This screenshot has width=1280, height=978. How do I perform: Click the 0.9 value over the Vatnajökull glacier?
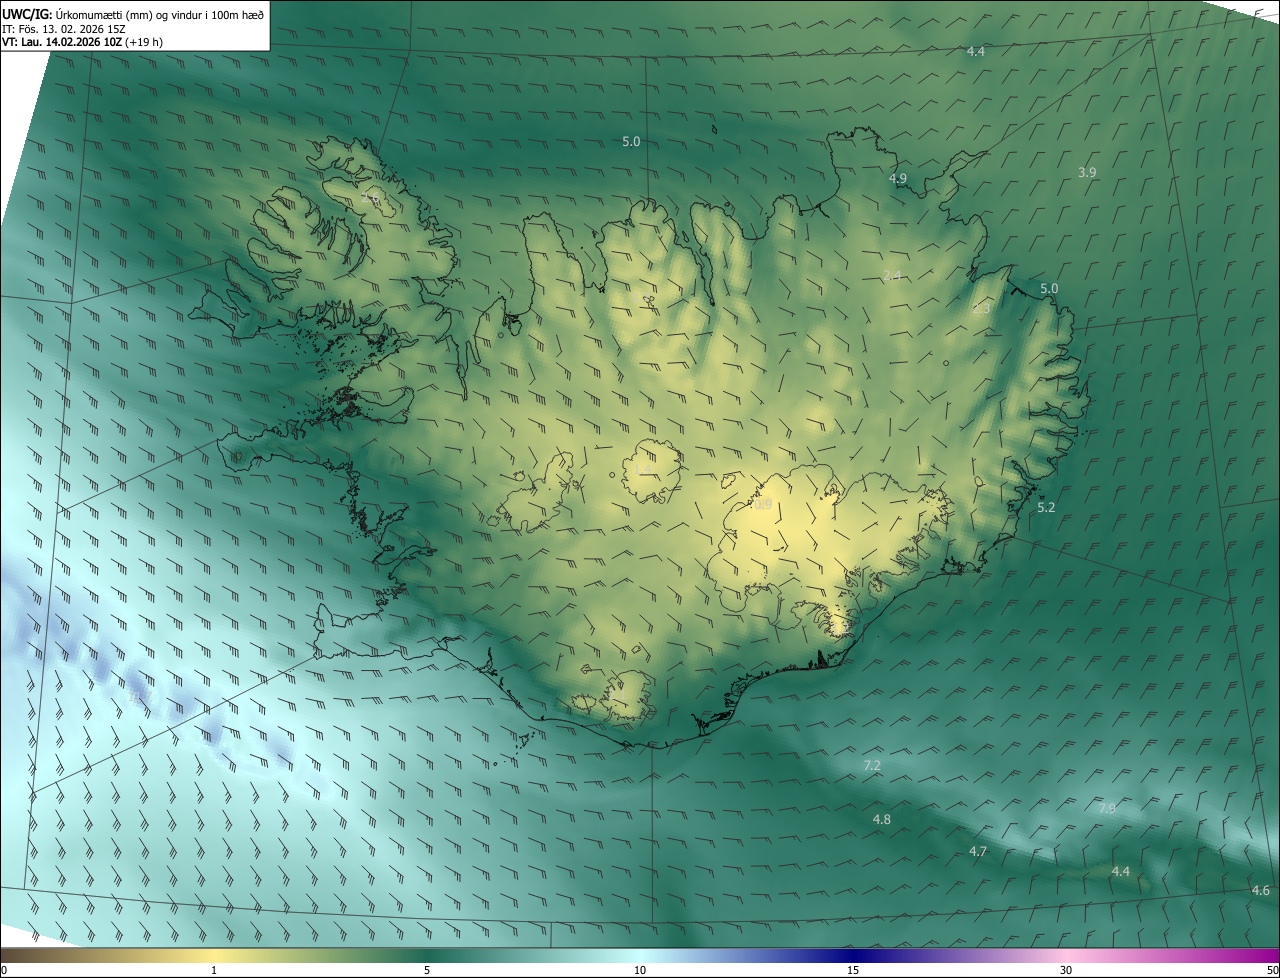763,505
